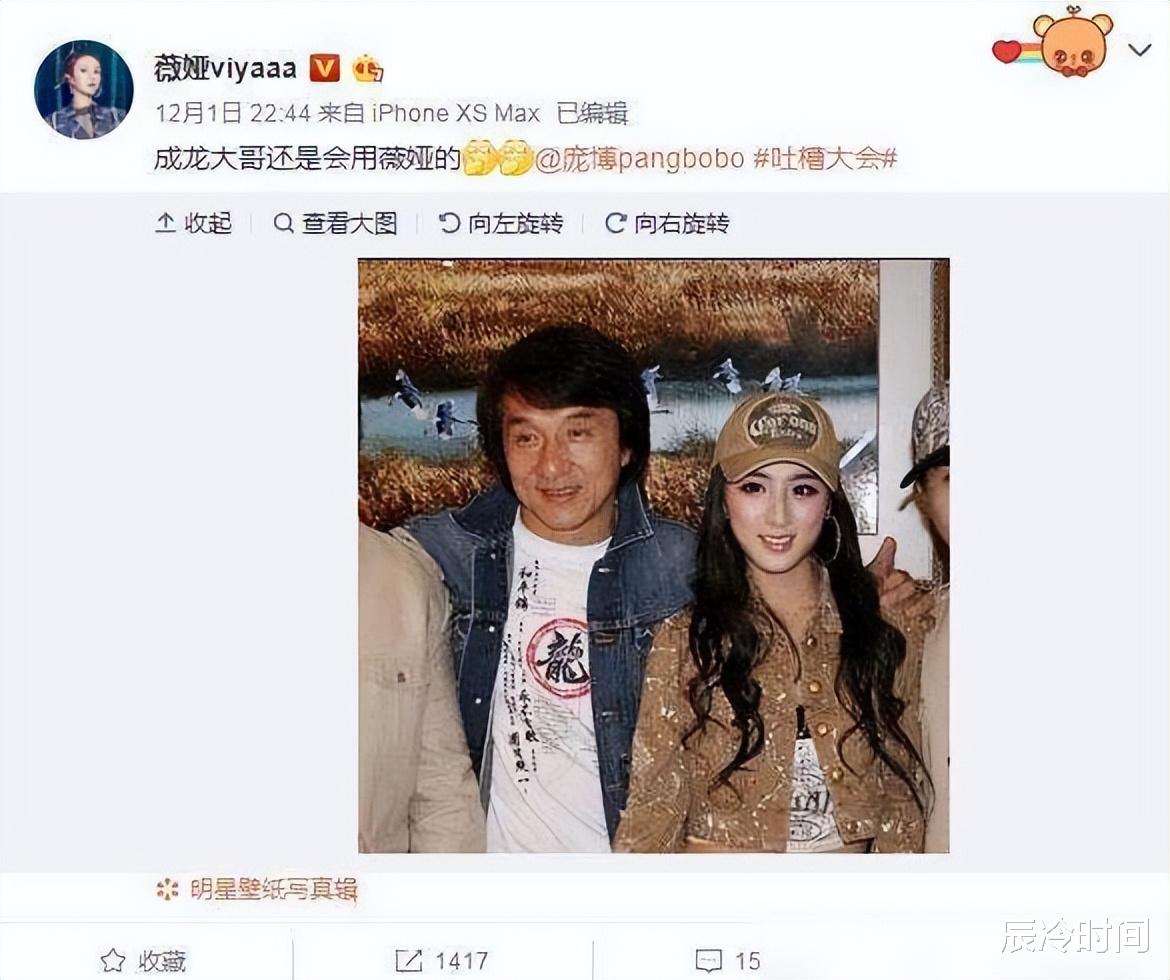Click the magnifier icon beside 查看大图

click(x=283, y=223)
